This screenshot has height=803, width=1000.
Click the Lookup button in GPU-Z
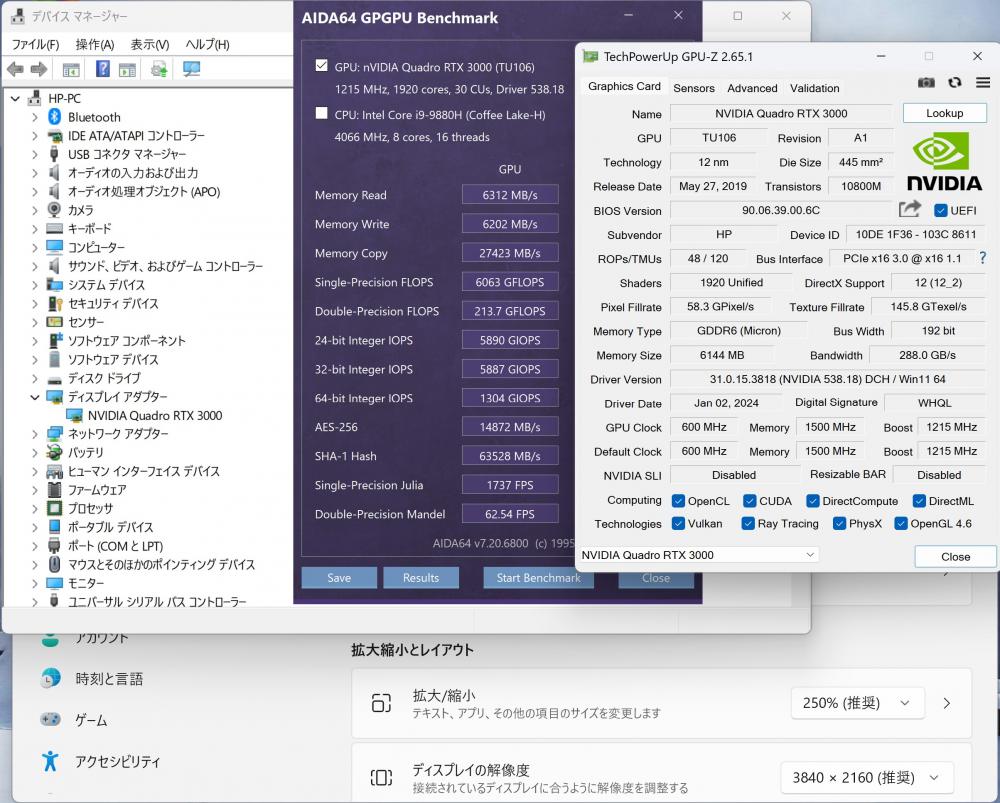945,113
